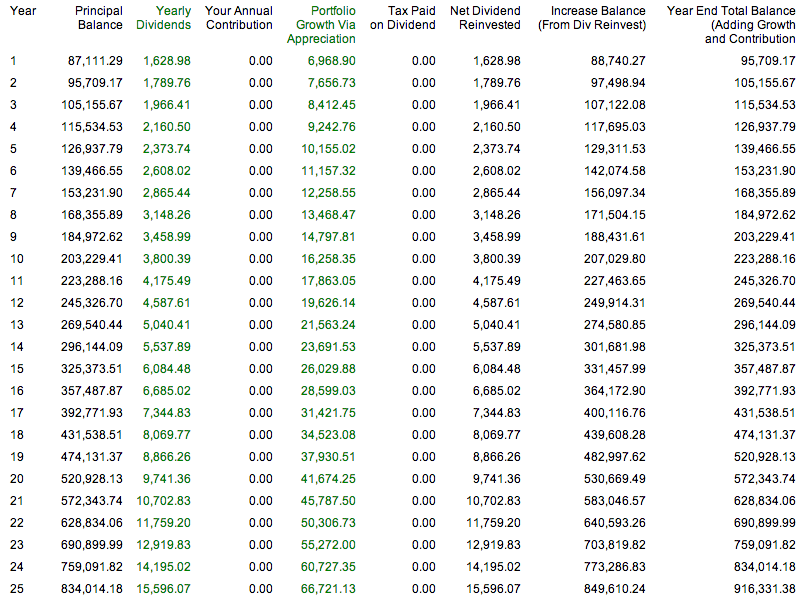Screen dimensions: 801x599
Task: Click portfolio growth value 66,721.13
Action: (328, 588)
